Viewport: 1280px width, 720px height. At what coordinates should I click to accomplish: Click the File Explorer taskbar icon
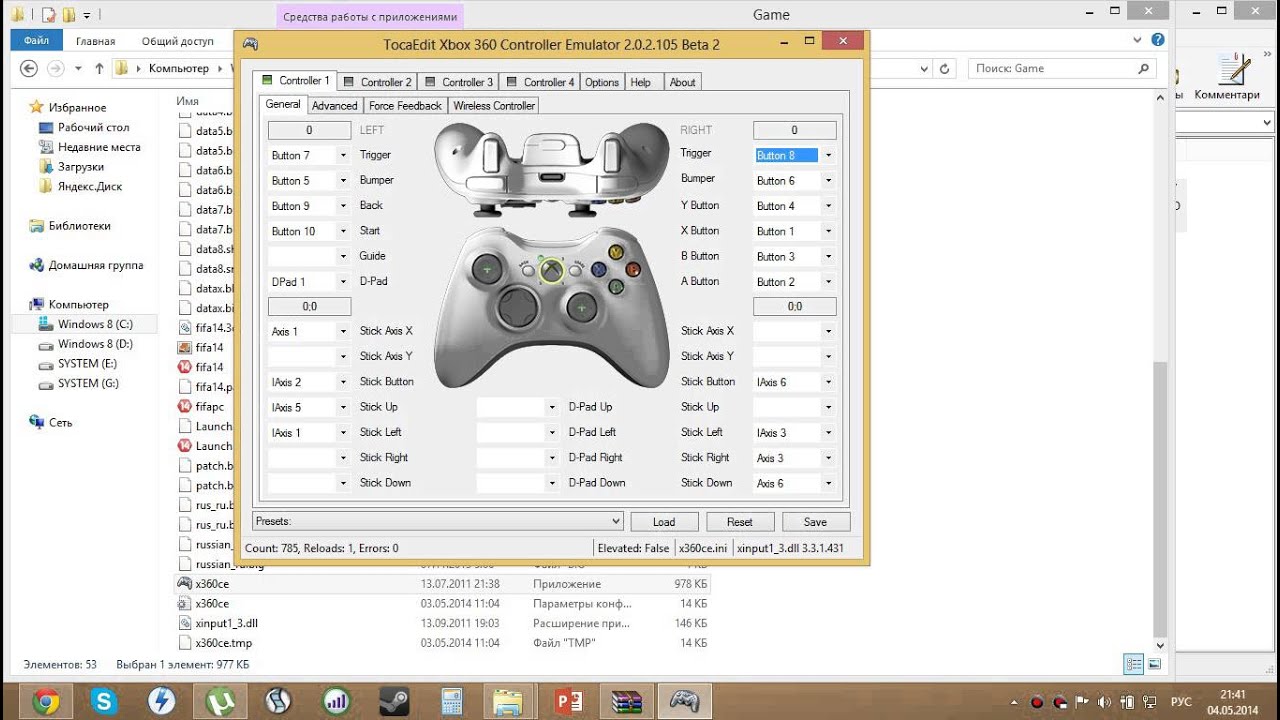coord(508,700)
